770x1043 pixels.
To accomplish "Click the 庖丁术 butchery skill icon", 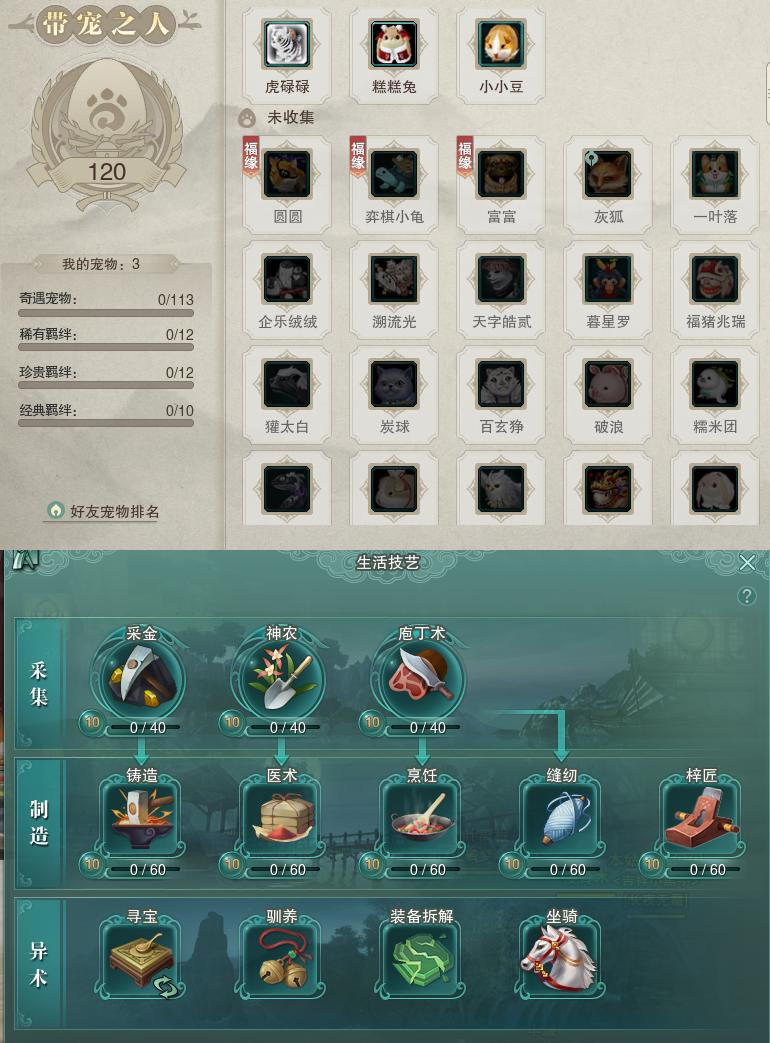I will [422, 677].
